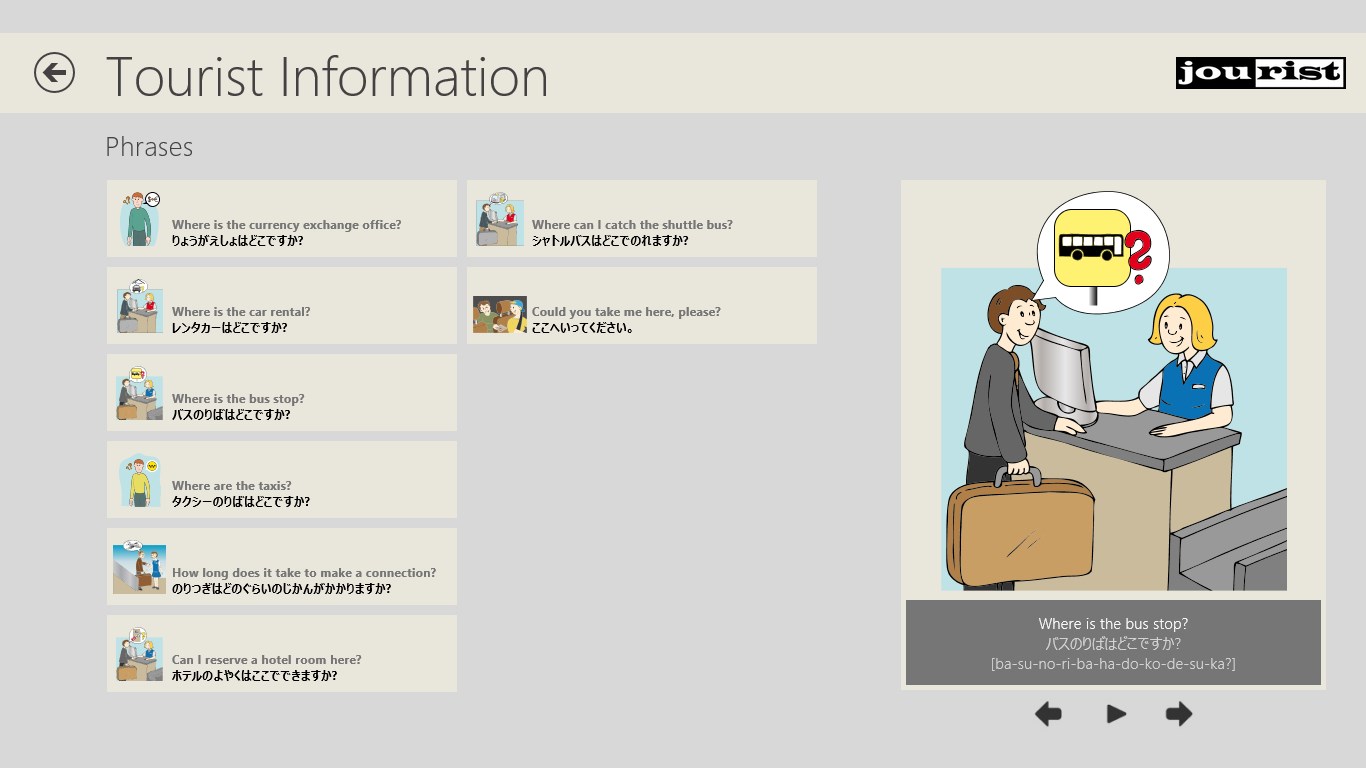Play the phrase audio
Image resolution: width=1366 pixels, height=768 pixels.
click(x=1116, y=714)
